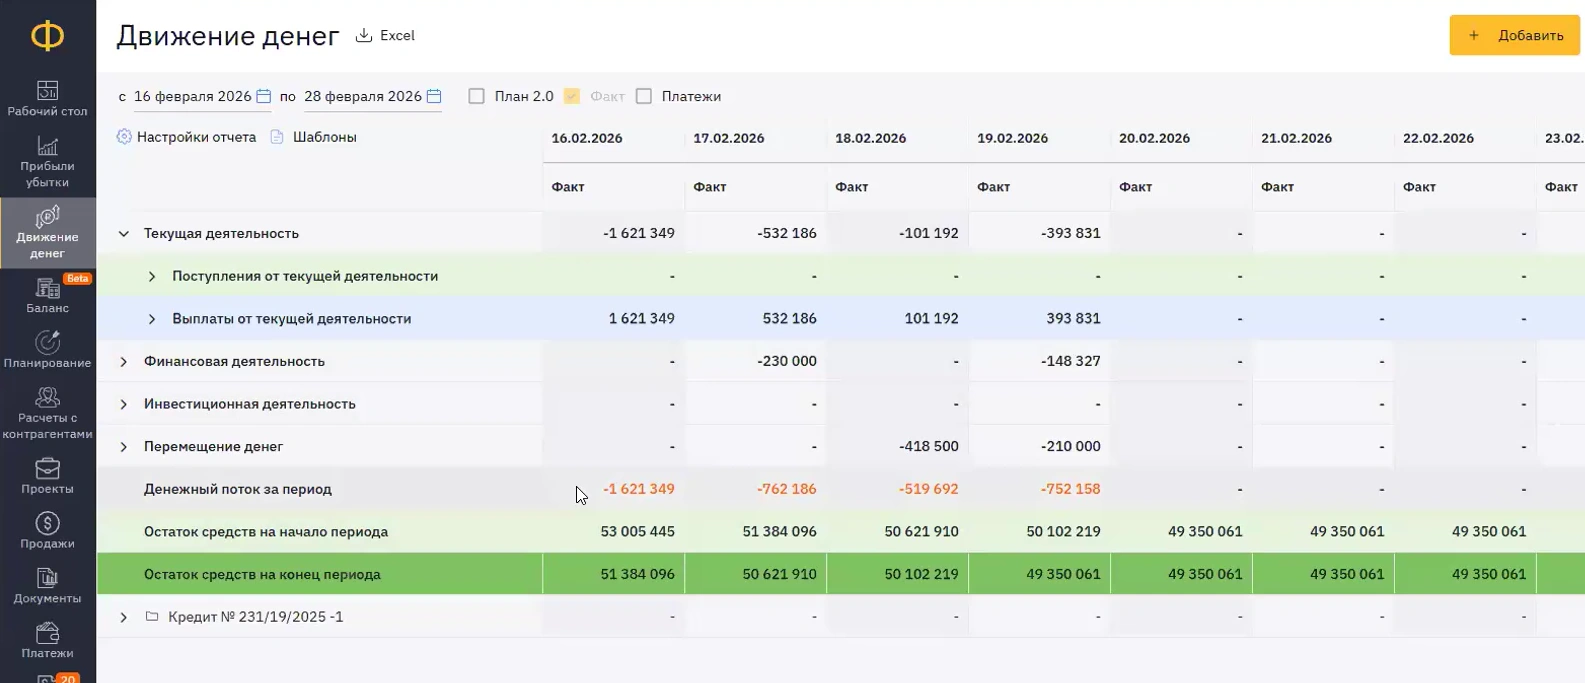Click closing balance 51 384 096 for 16.02.2026
This screenshot has width=1585, height=683.
(x=638, y=574)
